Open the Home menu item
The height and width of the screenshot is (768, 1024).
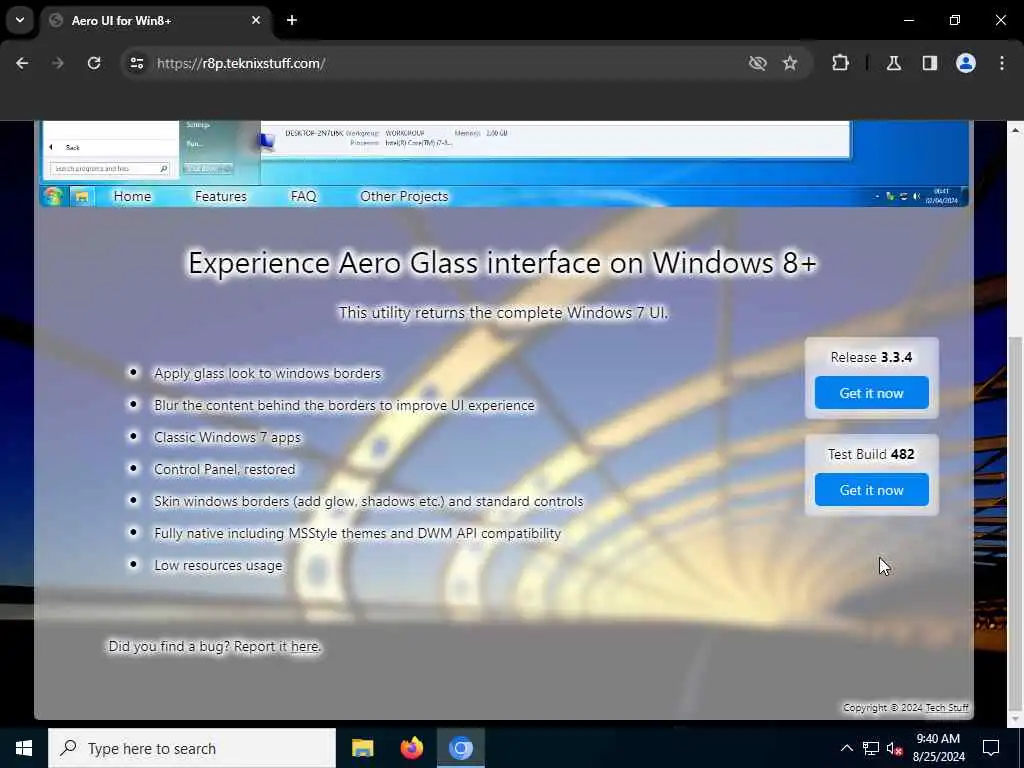(x=132, y=197)
